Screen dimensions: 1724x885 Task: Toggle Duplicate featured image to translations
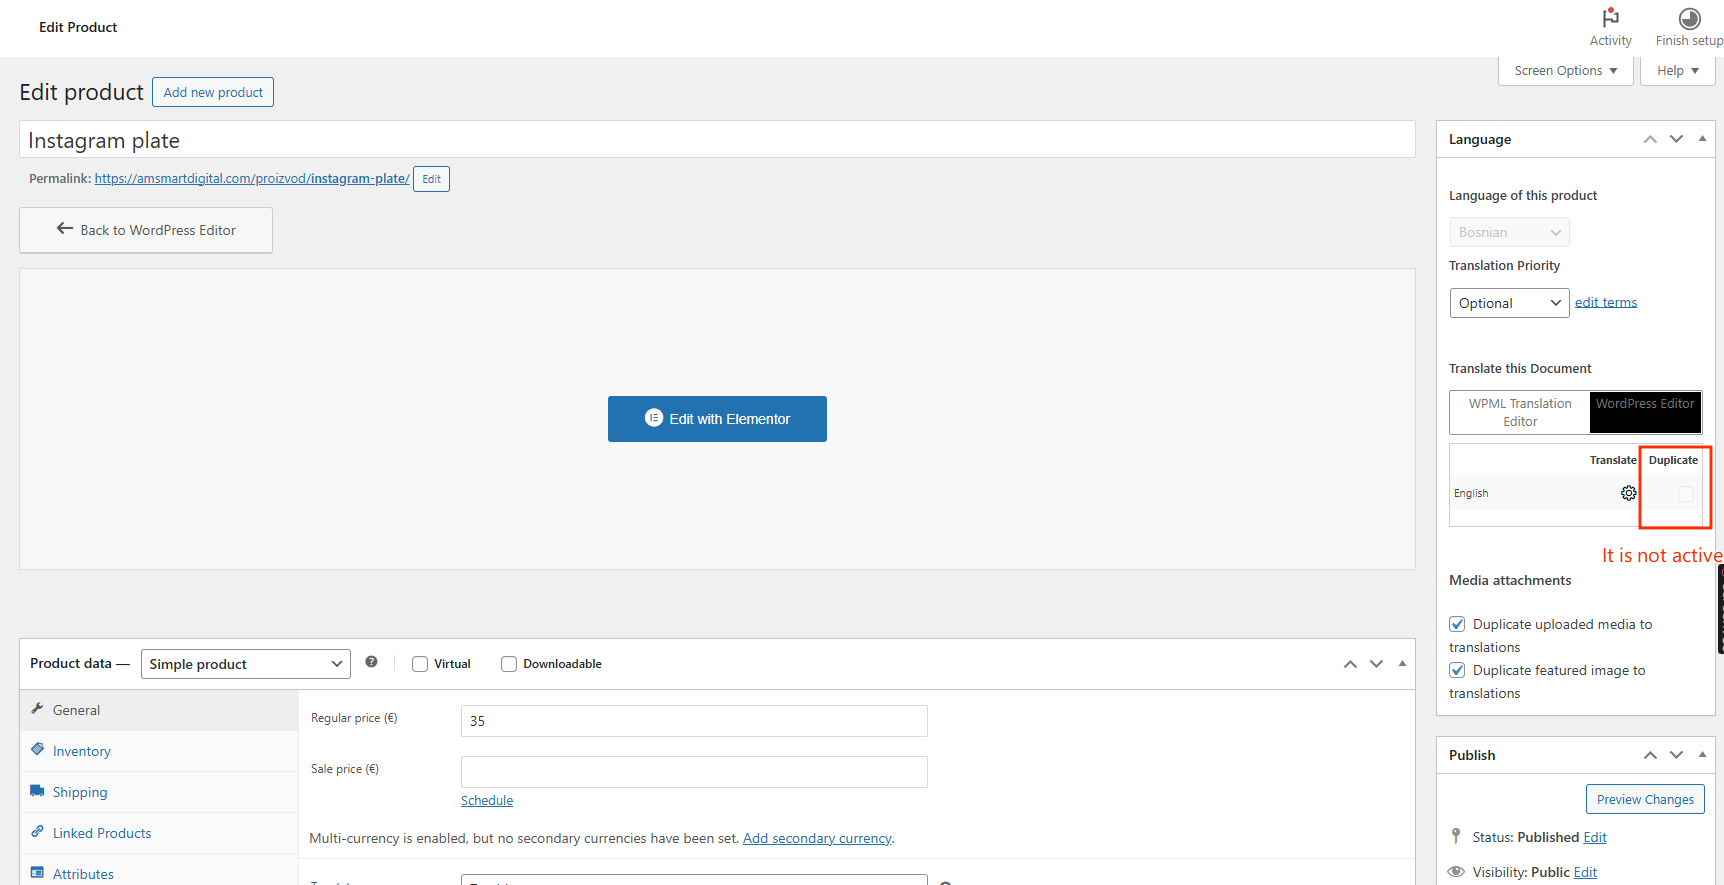tap(1457, 670)
